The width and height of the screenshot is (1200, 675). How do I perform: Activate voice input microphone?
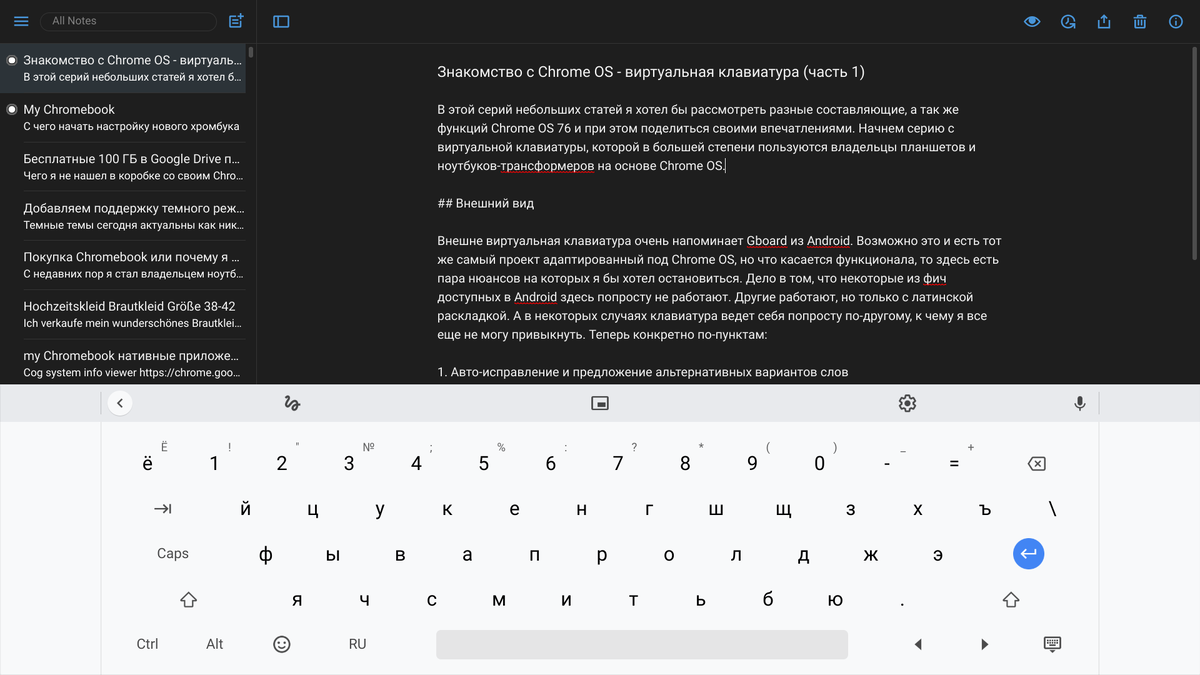pos(1080,403)
